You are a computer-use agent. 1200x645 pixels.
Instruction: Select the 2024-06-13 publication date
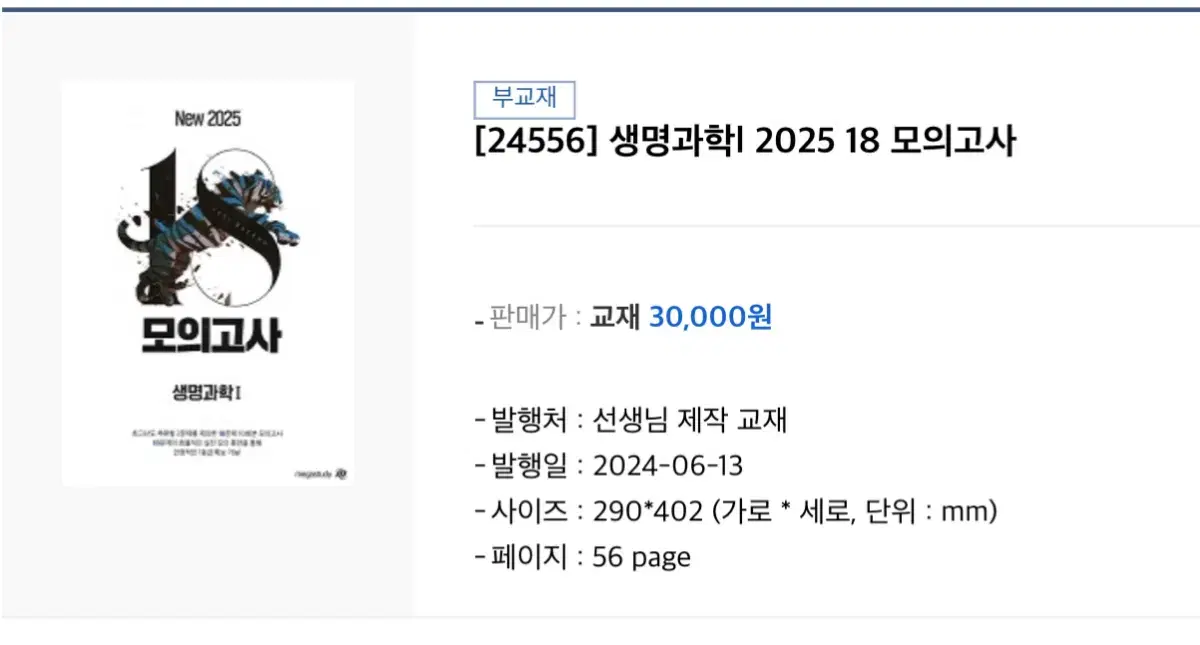668,466
